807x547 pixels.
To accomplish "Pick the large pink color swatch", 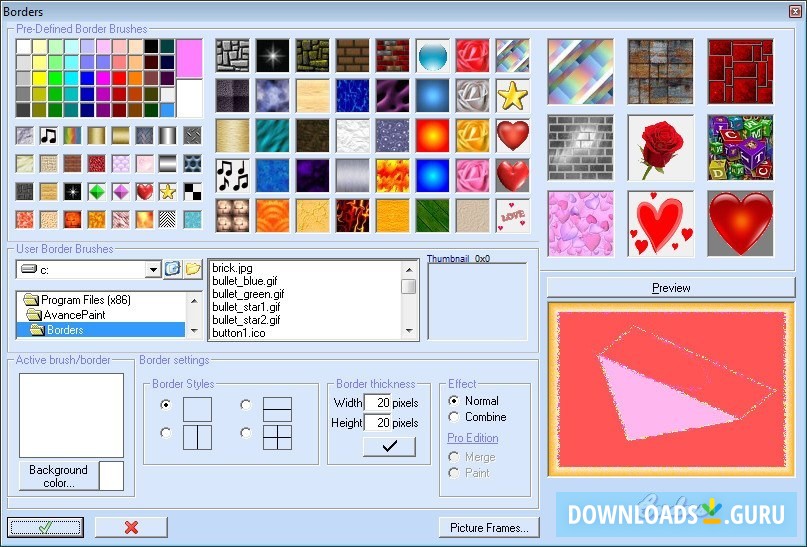I will (x=189, y=58).
